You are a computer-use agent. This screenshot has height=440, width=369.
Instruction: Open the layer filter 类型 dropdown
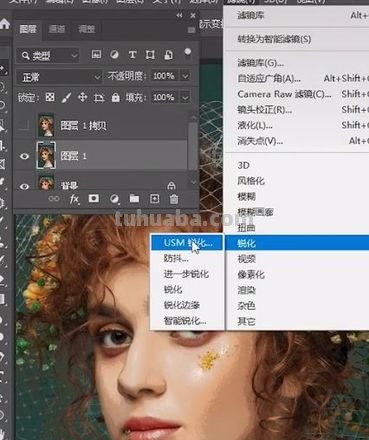point(48,55)
